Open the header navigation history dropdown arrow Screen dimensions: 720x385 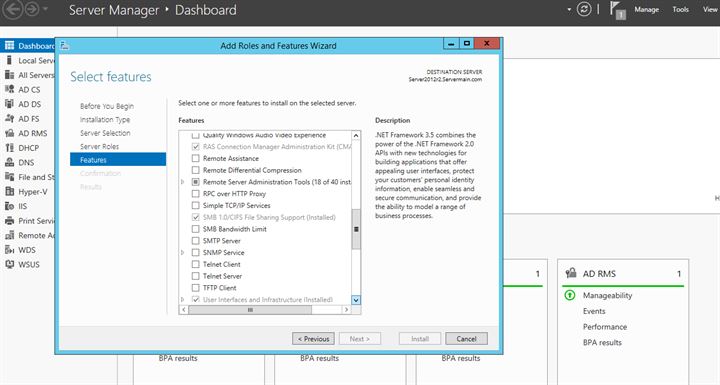pos(45,10)
